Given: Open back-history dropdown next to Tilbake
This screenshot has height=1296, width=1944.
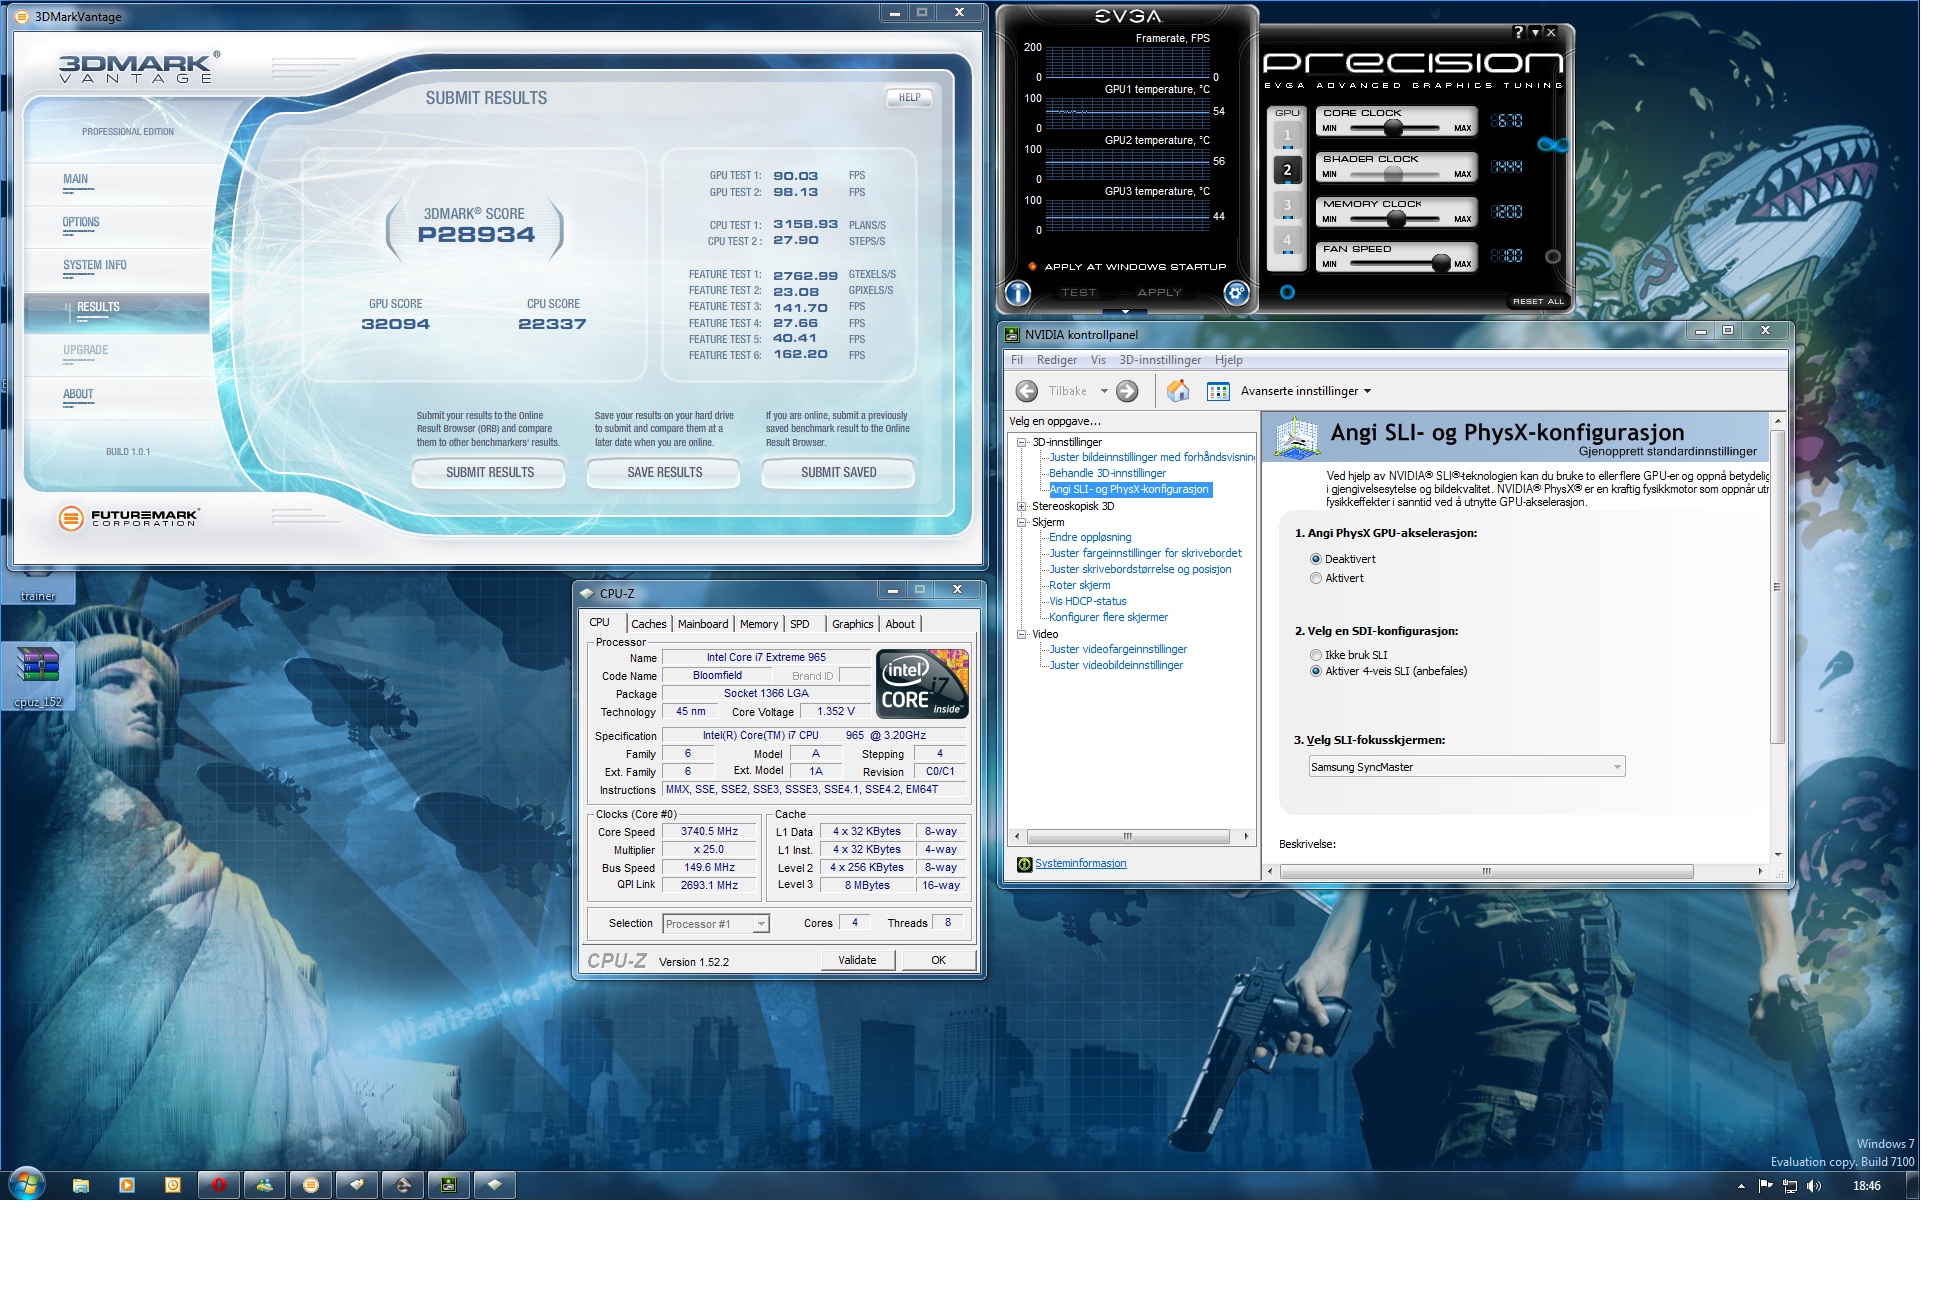Looking at the screenshot, I should pyautogui.click(x=1104, y=391).
